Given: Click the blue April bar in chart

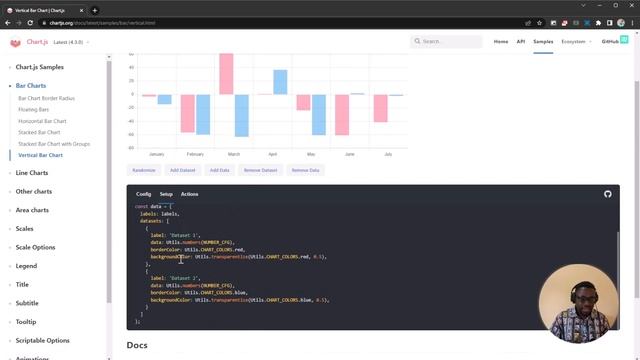Looking at the screenshot, I should 280,82.
